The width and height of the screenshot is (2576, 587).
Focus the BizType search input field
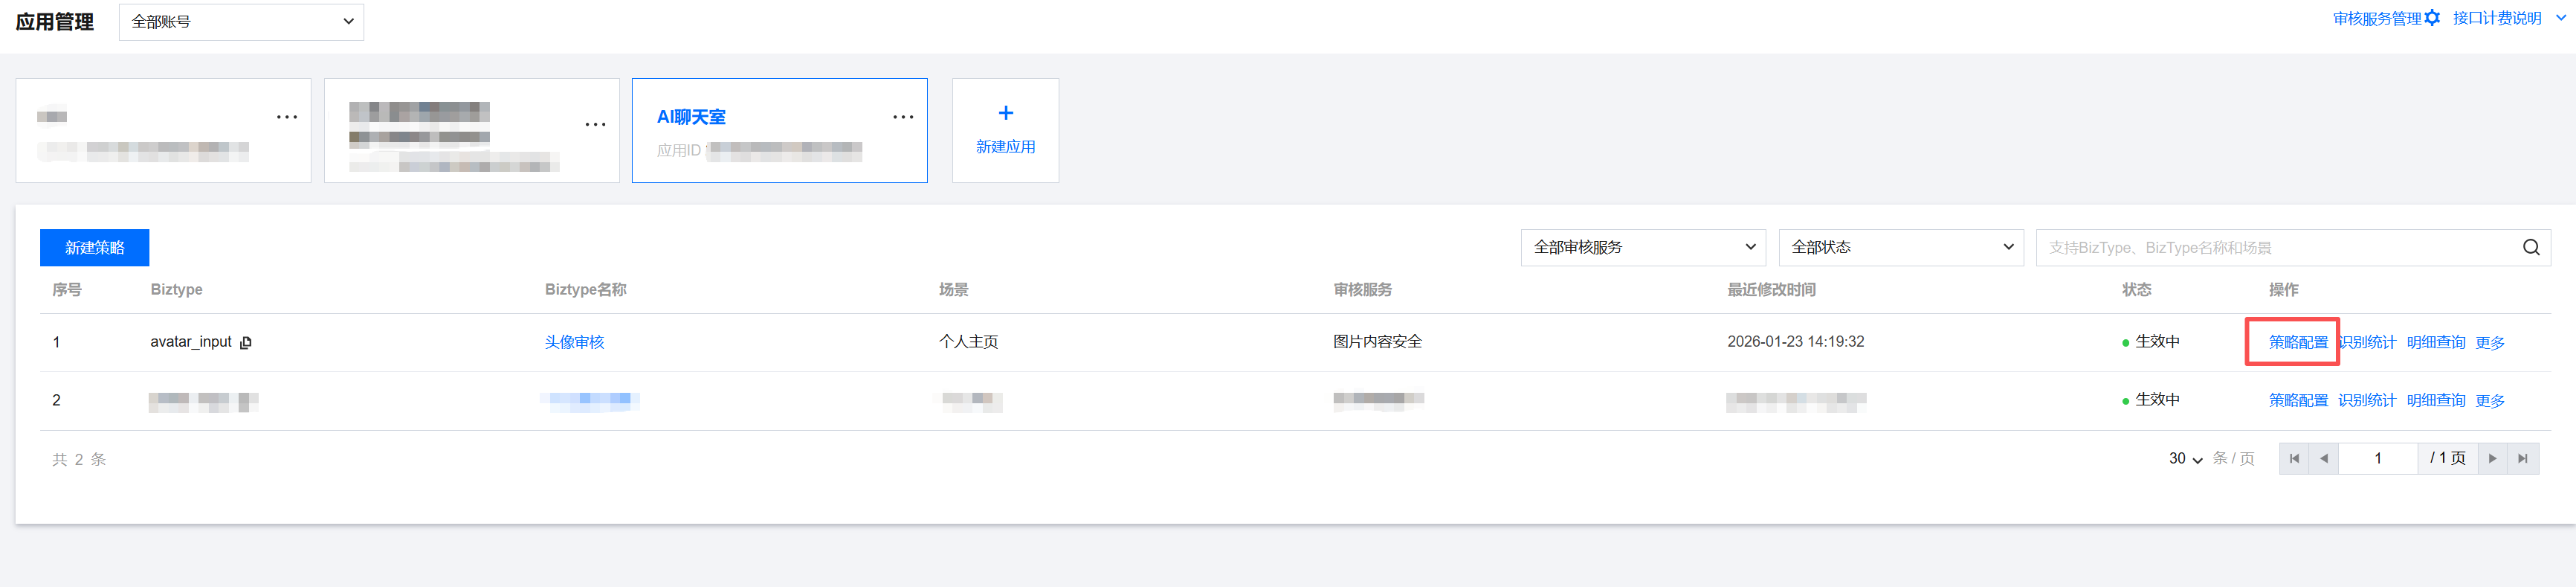coord(2275,248)
